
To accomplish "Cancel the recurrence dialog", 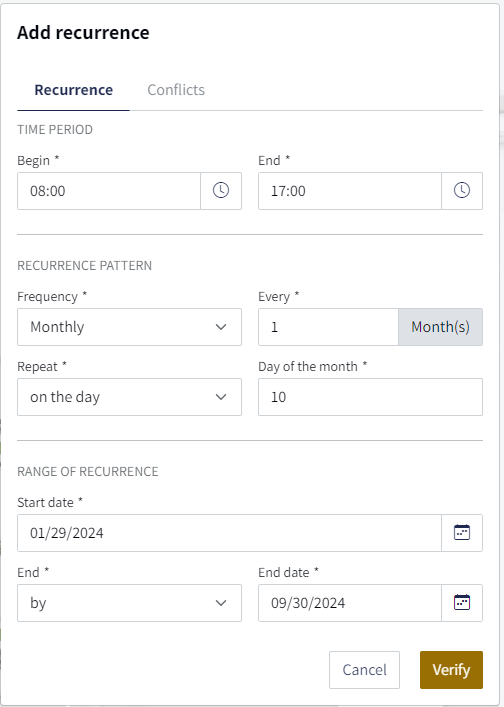I will pyautogui.click(x=364, y=670).
